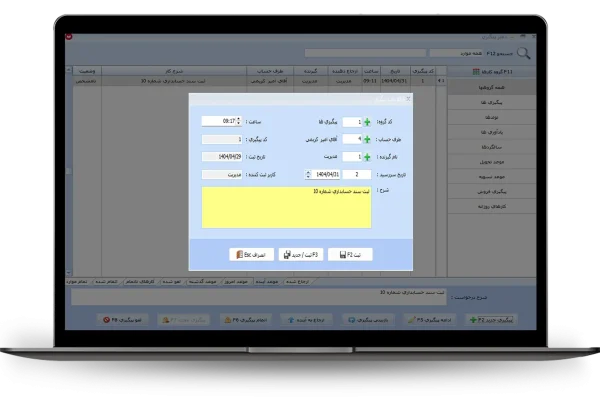Open the همه موارد search filter dropdown

click(x=456, y=53)
